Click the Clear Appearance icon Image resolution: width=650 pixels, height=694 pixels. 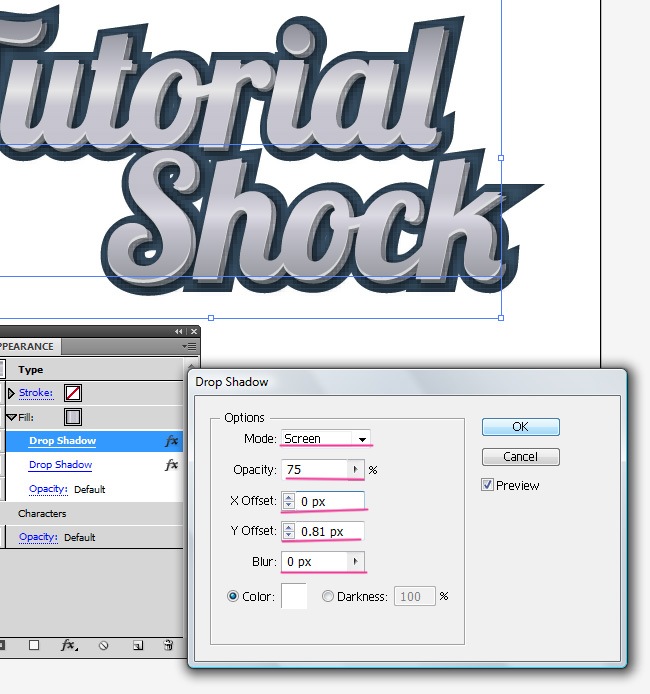click(x=104, y=646)
